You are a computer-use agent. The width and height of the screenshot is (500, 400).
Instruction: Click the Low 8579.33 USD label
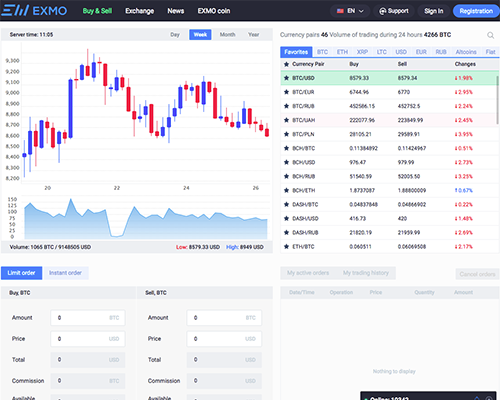point(198,247)
